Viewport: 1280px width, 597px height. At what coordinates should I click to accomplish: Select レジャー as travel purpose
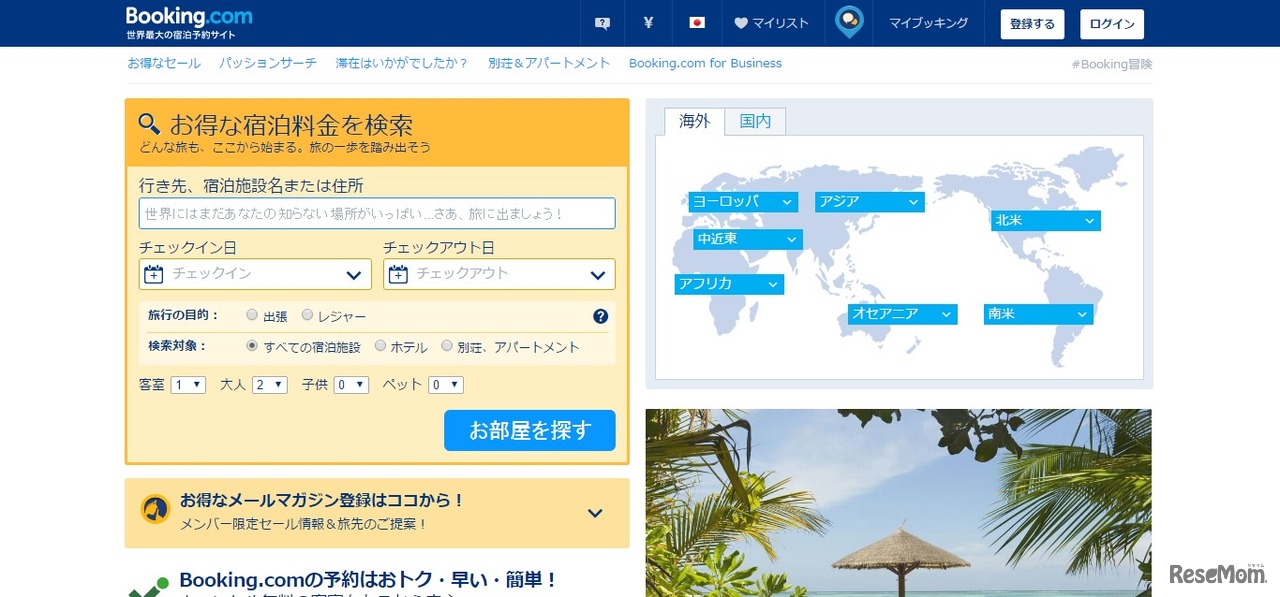coord(307,316)
